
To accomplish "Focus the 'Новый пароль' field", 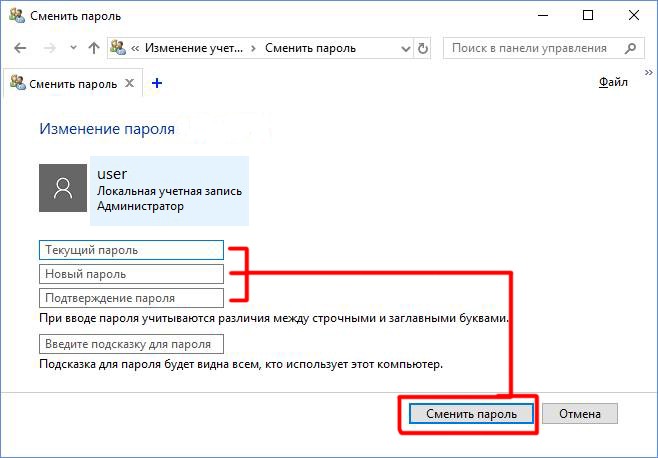I will (x=131, y=274).
